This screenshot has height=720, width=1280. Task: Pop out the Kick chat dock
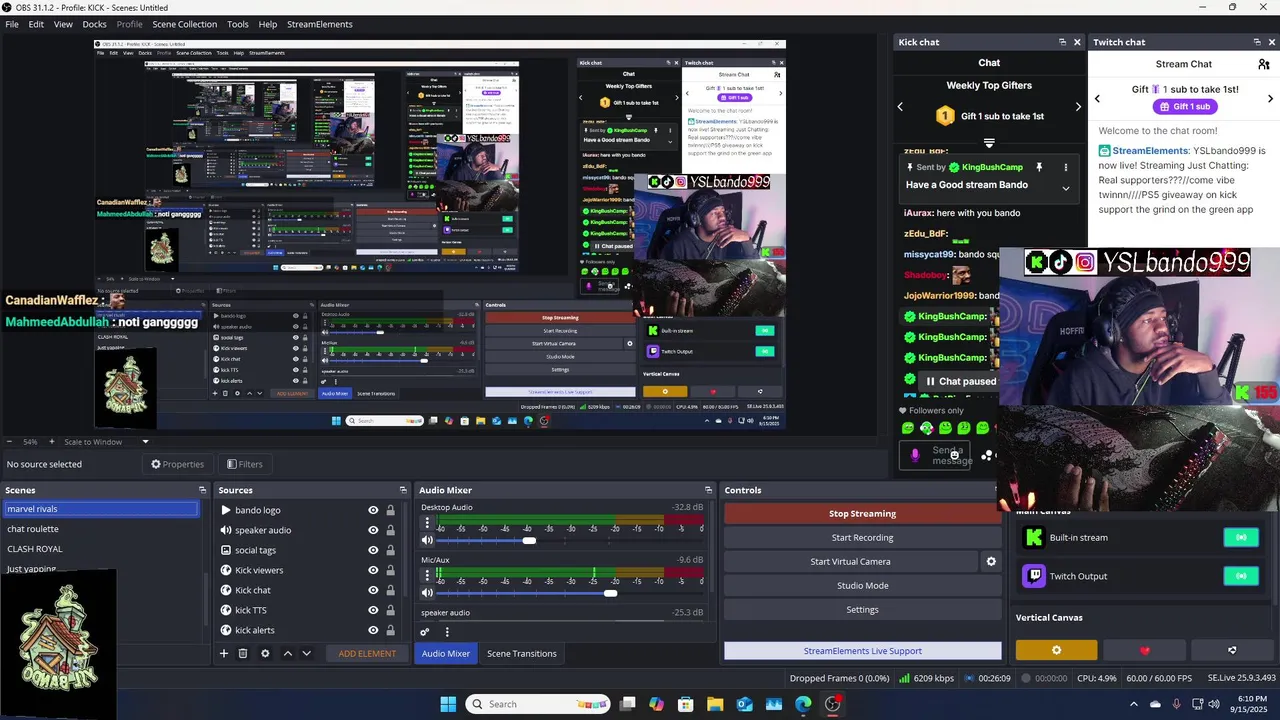(1063, 42)
